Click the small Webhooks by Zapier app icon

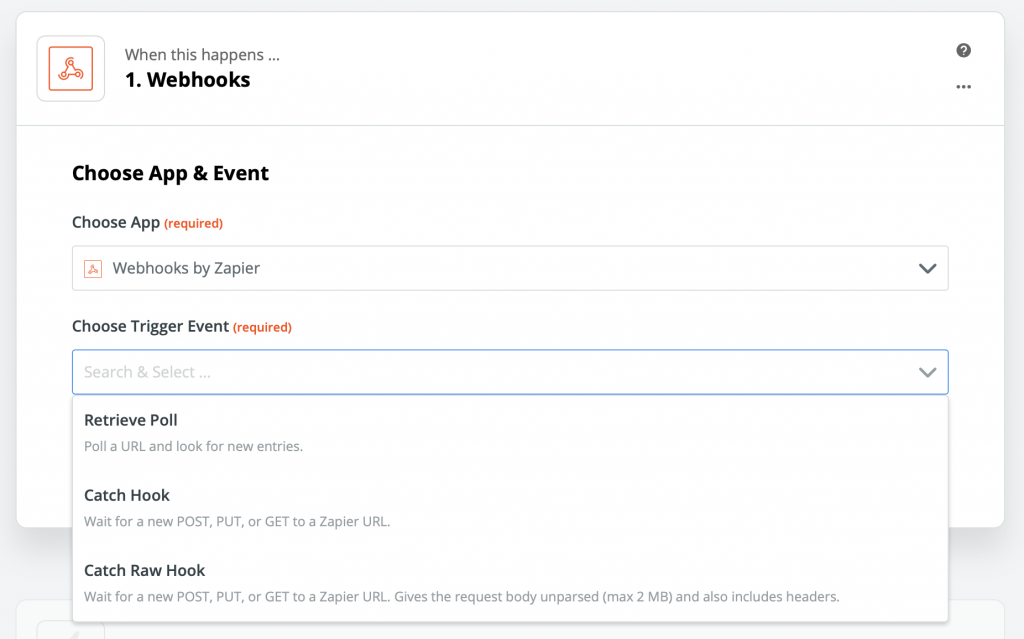coord(93,269)
